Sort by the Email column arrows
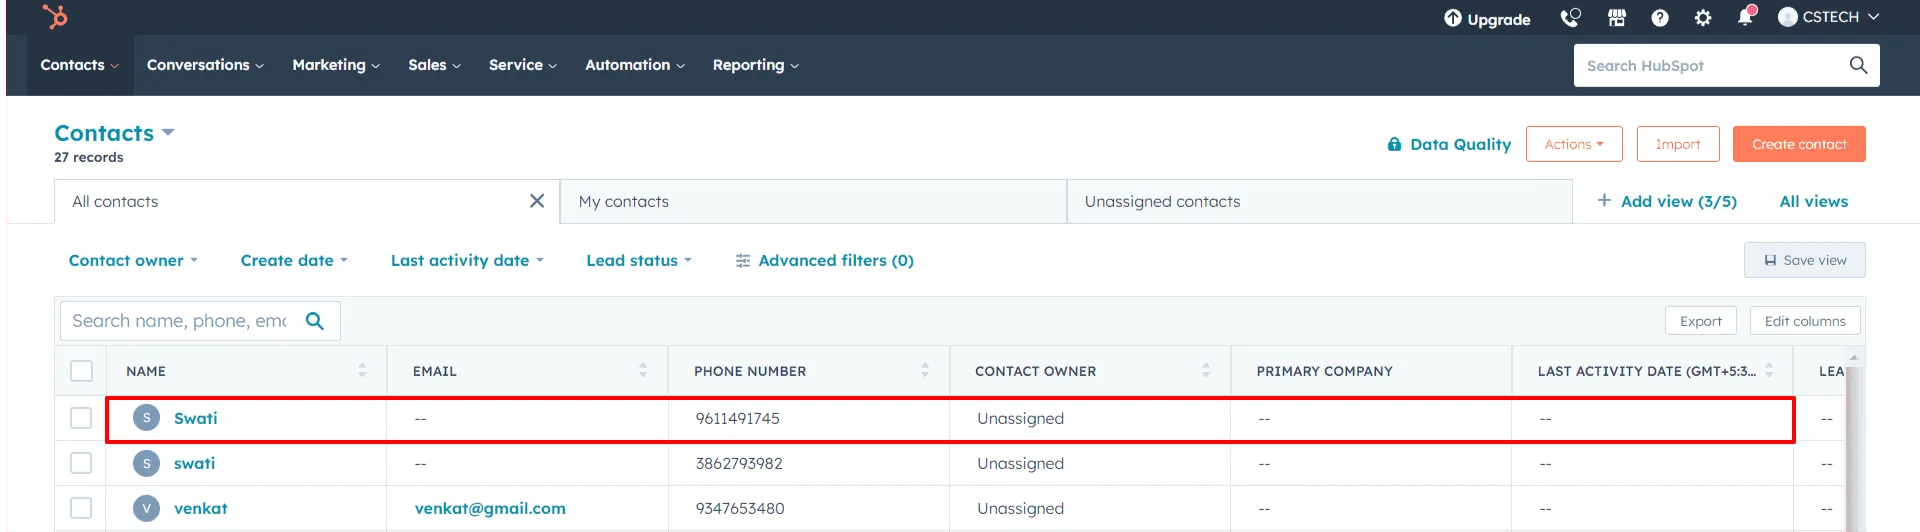1920x532 pixels. click(643, 370)
